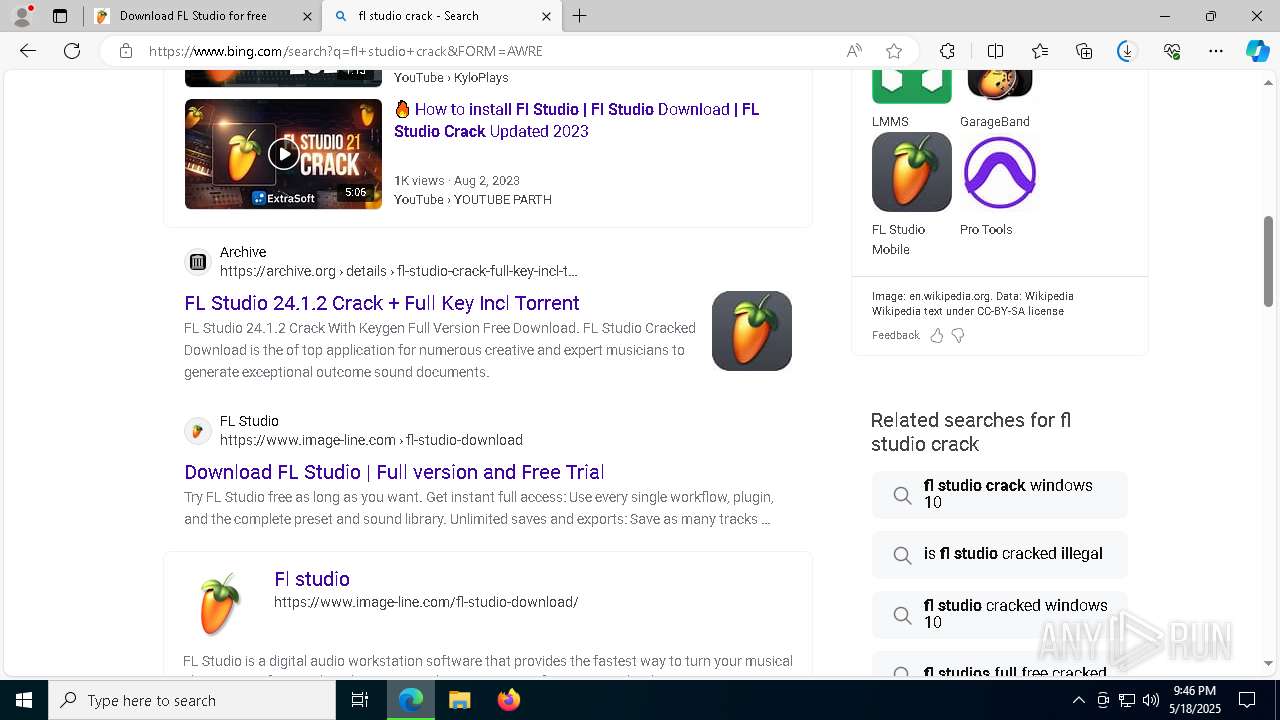Open tab actions menu icon
The width and height of the screenshot is (1280, 720).
60,16
